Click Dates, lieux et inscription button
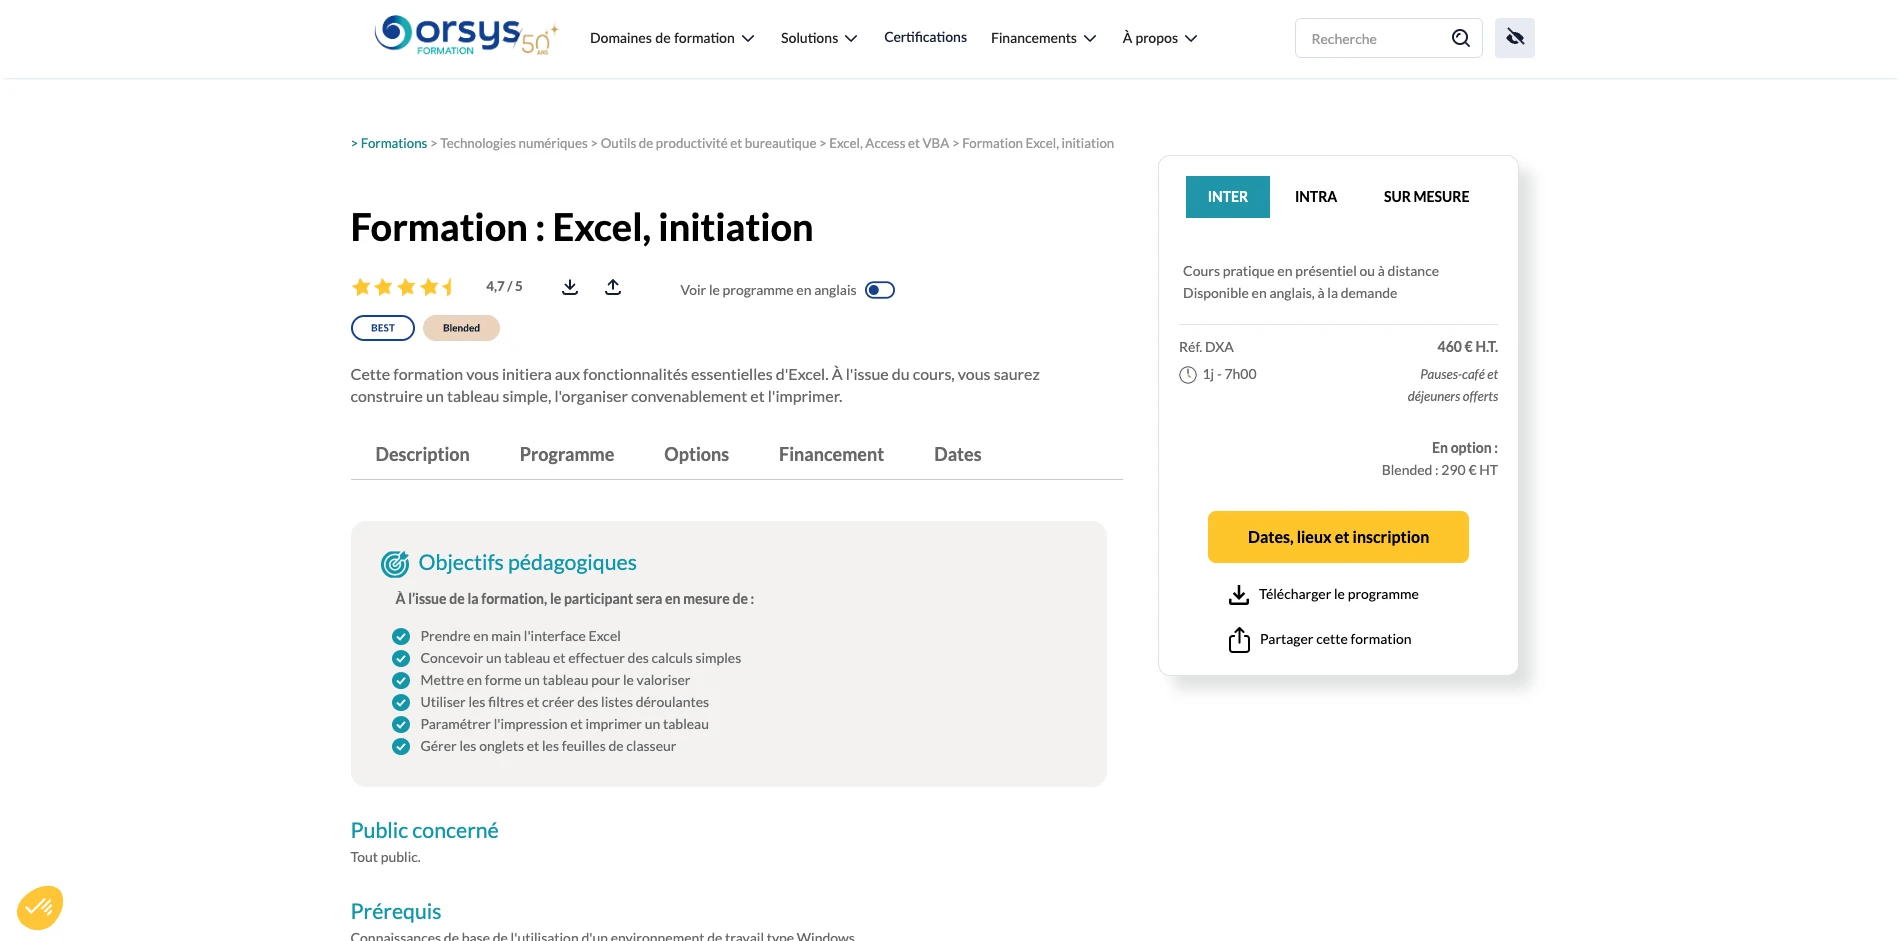The height and width of the screenshot is (941, 1900). (1338, 537)
